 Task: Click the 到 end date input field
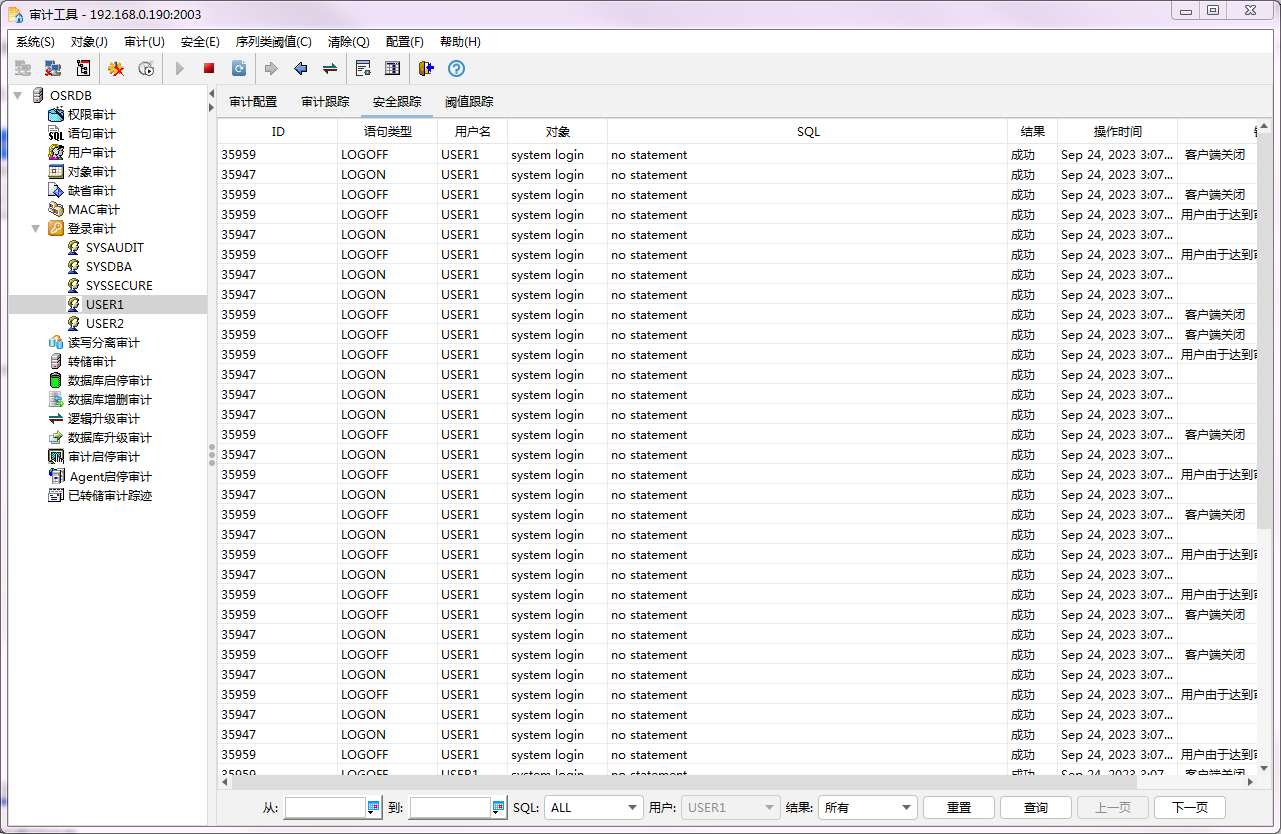click(x=450, y=807)
